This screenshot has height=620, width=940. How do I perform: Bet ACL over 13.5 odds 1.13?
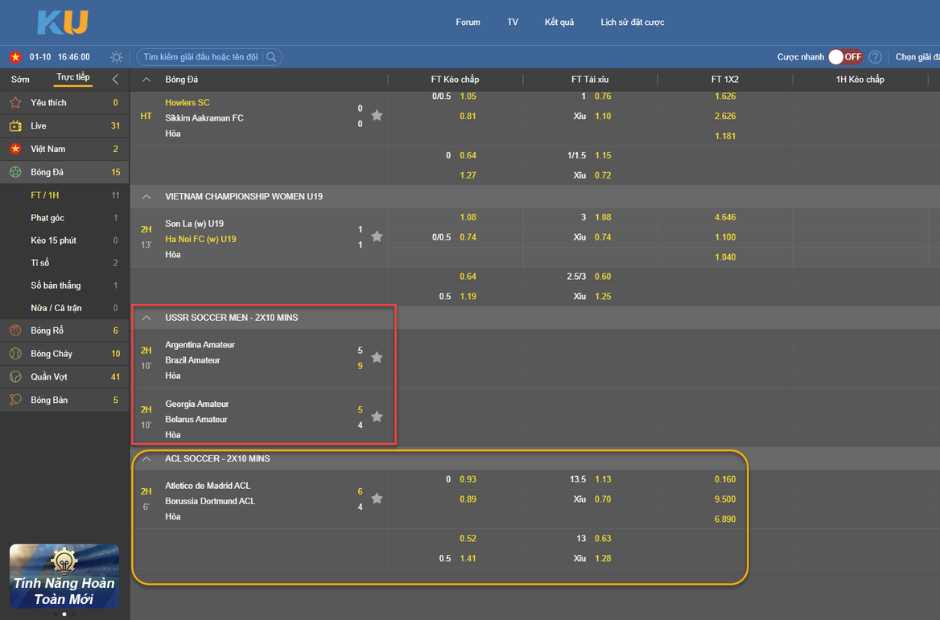[x=603, y=479]
